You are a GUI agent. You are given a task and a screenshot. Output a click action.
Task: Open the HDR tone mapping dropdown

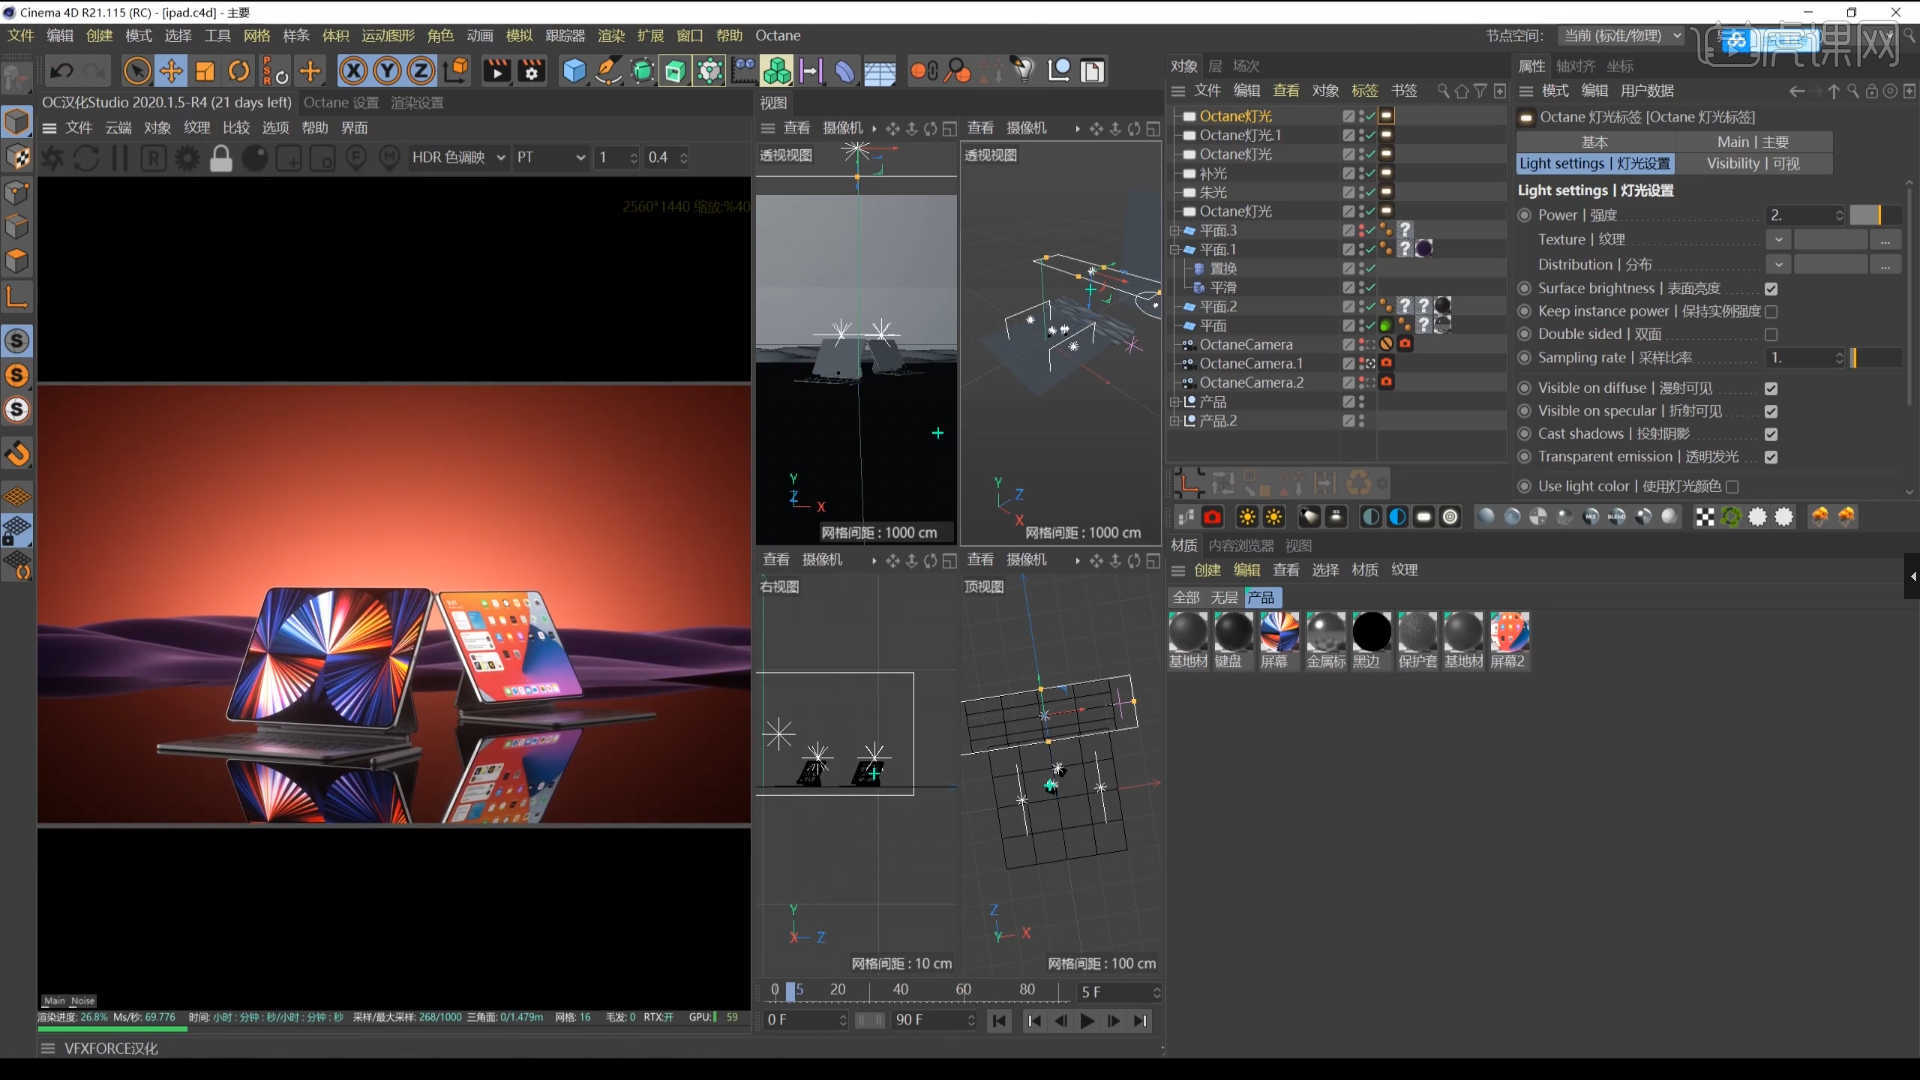pyautogui.click(x=458, y=158)
